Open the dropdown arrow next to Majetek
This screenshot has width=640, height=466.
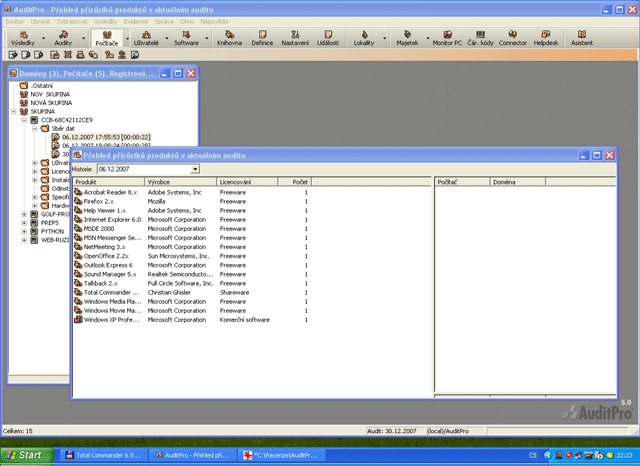pos(428,38)
